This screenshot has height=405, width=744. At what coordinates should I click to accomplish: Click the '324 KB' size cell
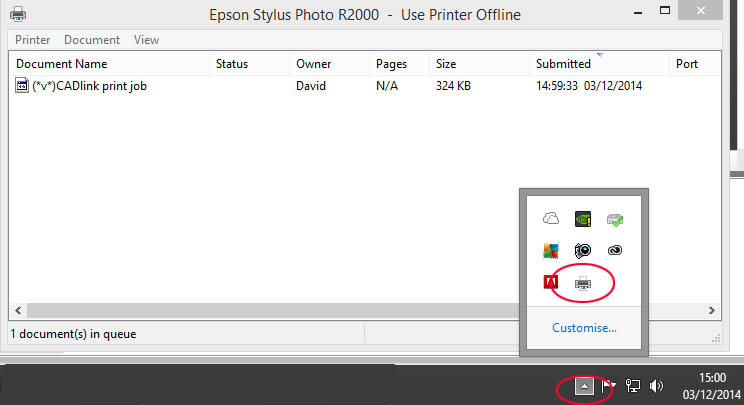(x=453, y=86)
